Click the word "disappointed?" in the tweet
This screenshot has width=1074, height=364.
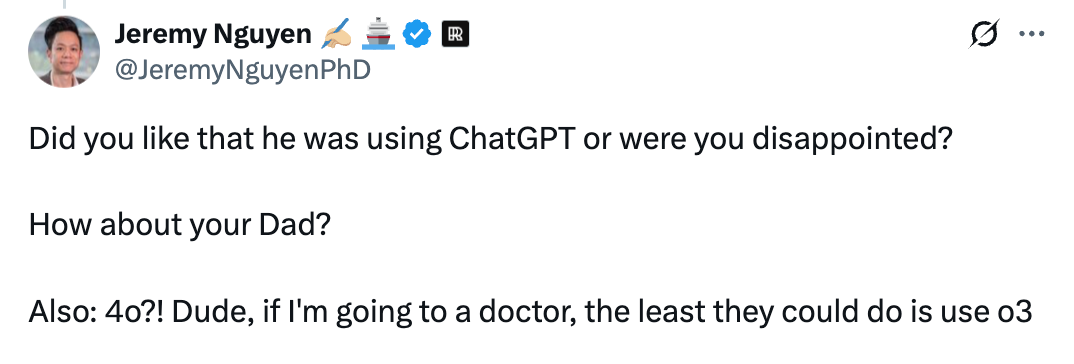(x=853, y=141)
